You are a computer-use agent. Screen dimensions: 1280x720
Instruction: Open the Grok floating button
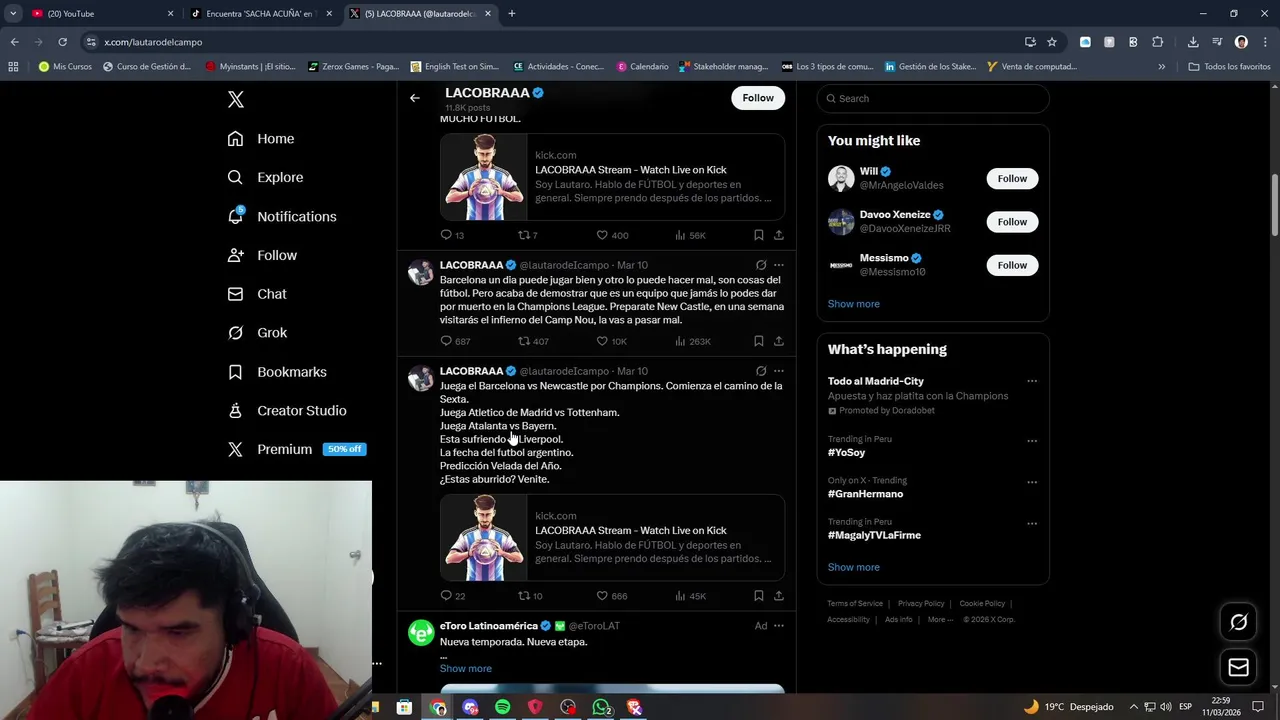coord(1238,623)
